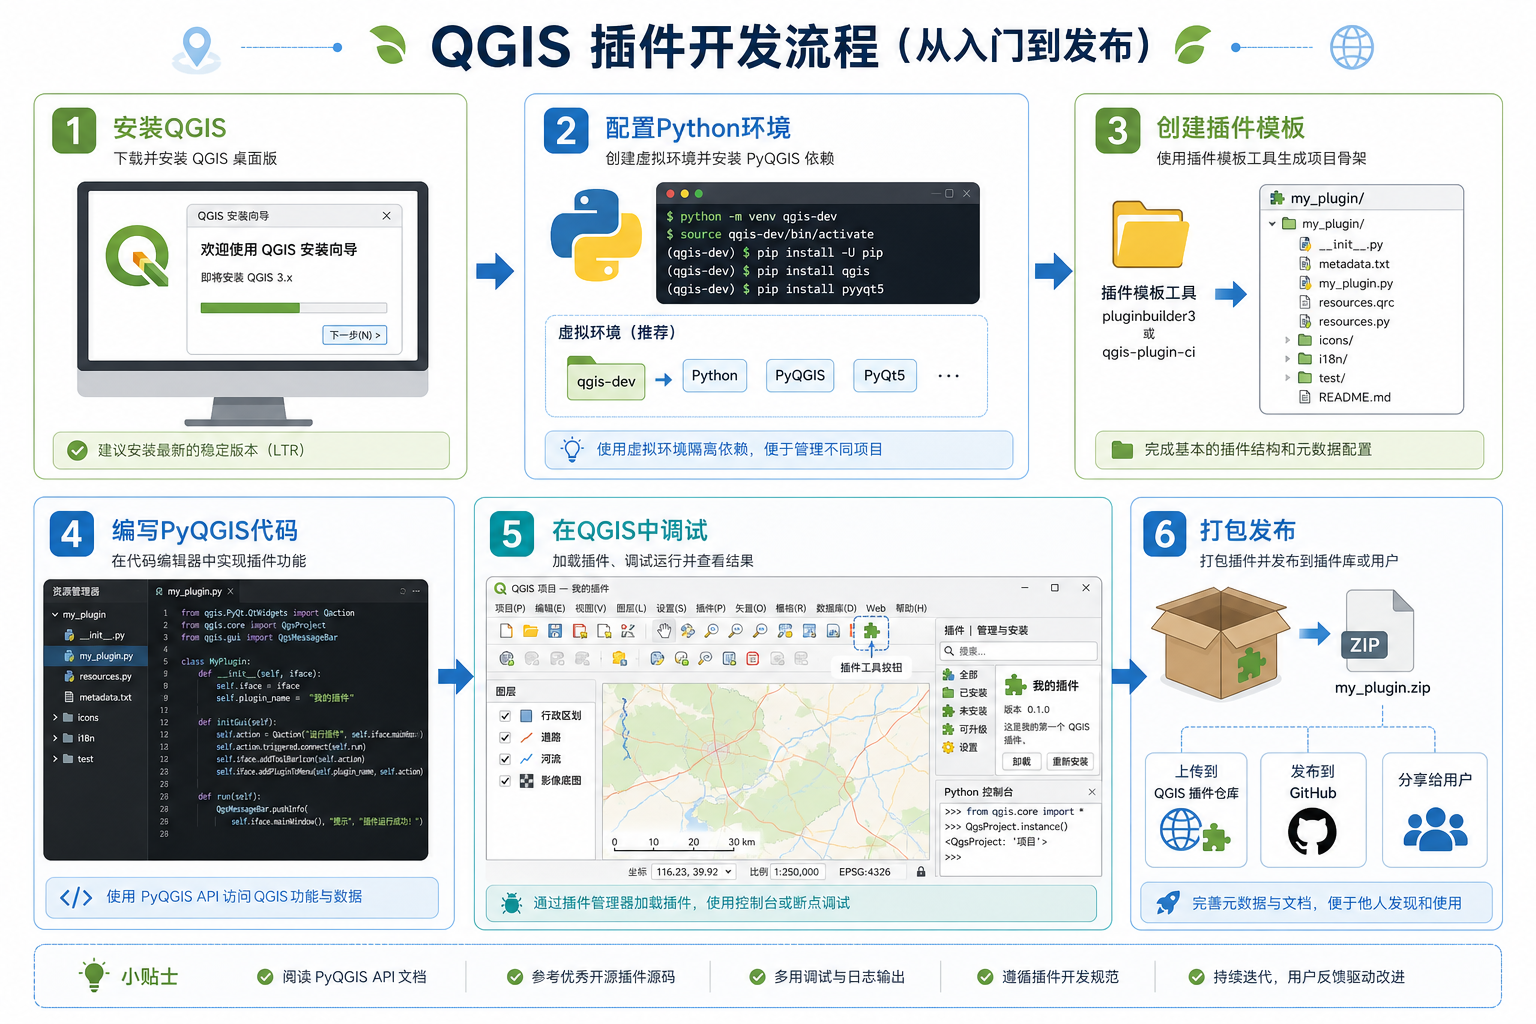1536x1024 pixels.
Task: Click the map canvas scale bar
Action: (684, 843)
